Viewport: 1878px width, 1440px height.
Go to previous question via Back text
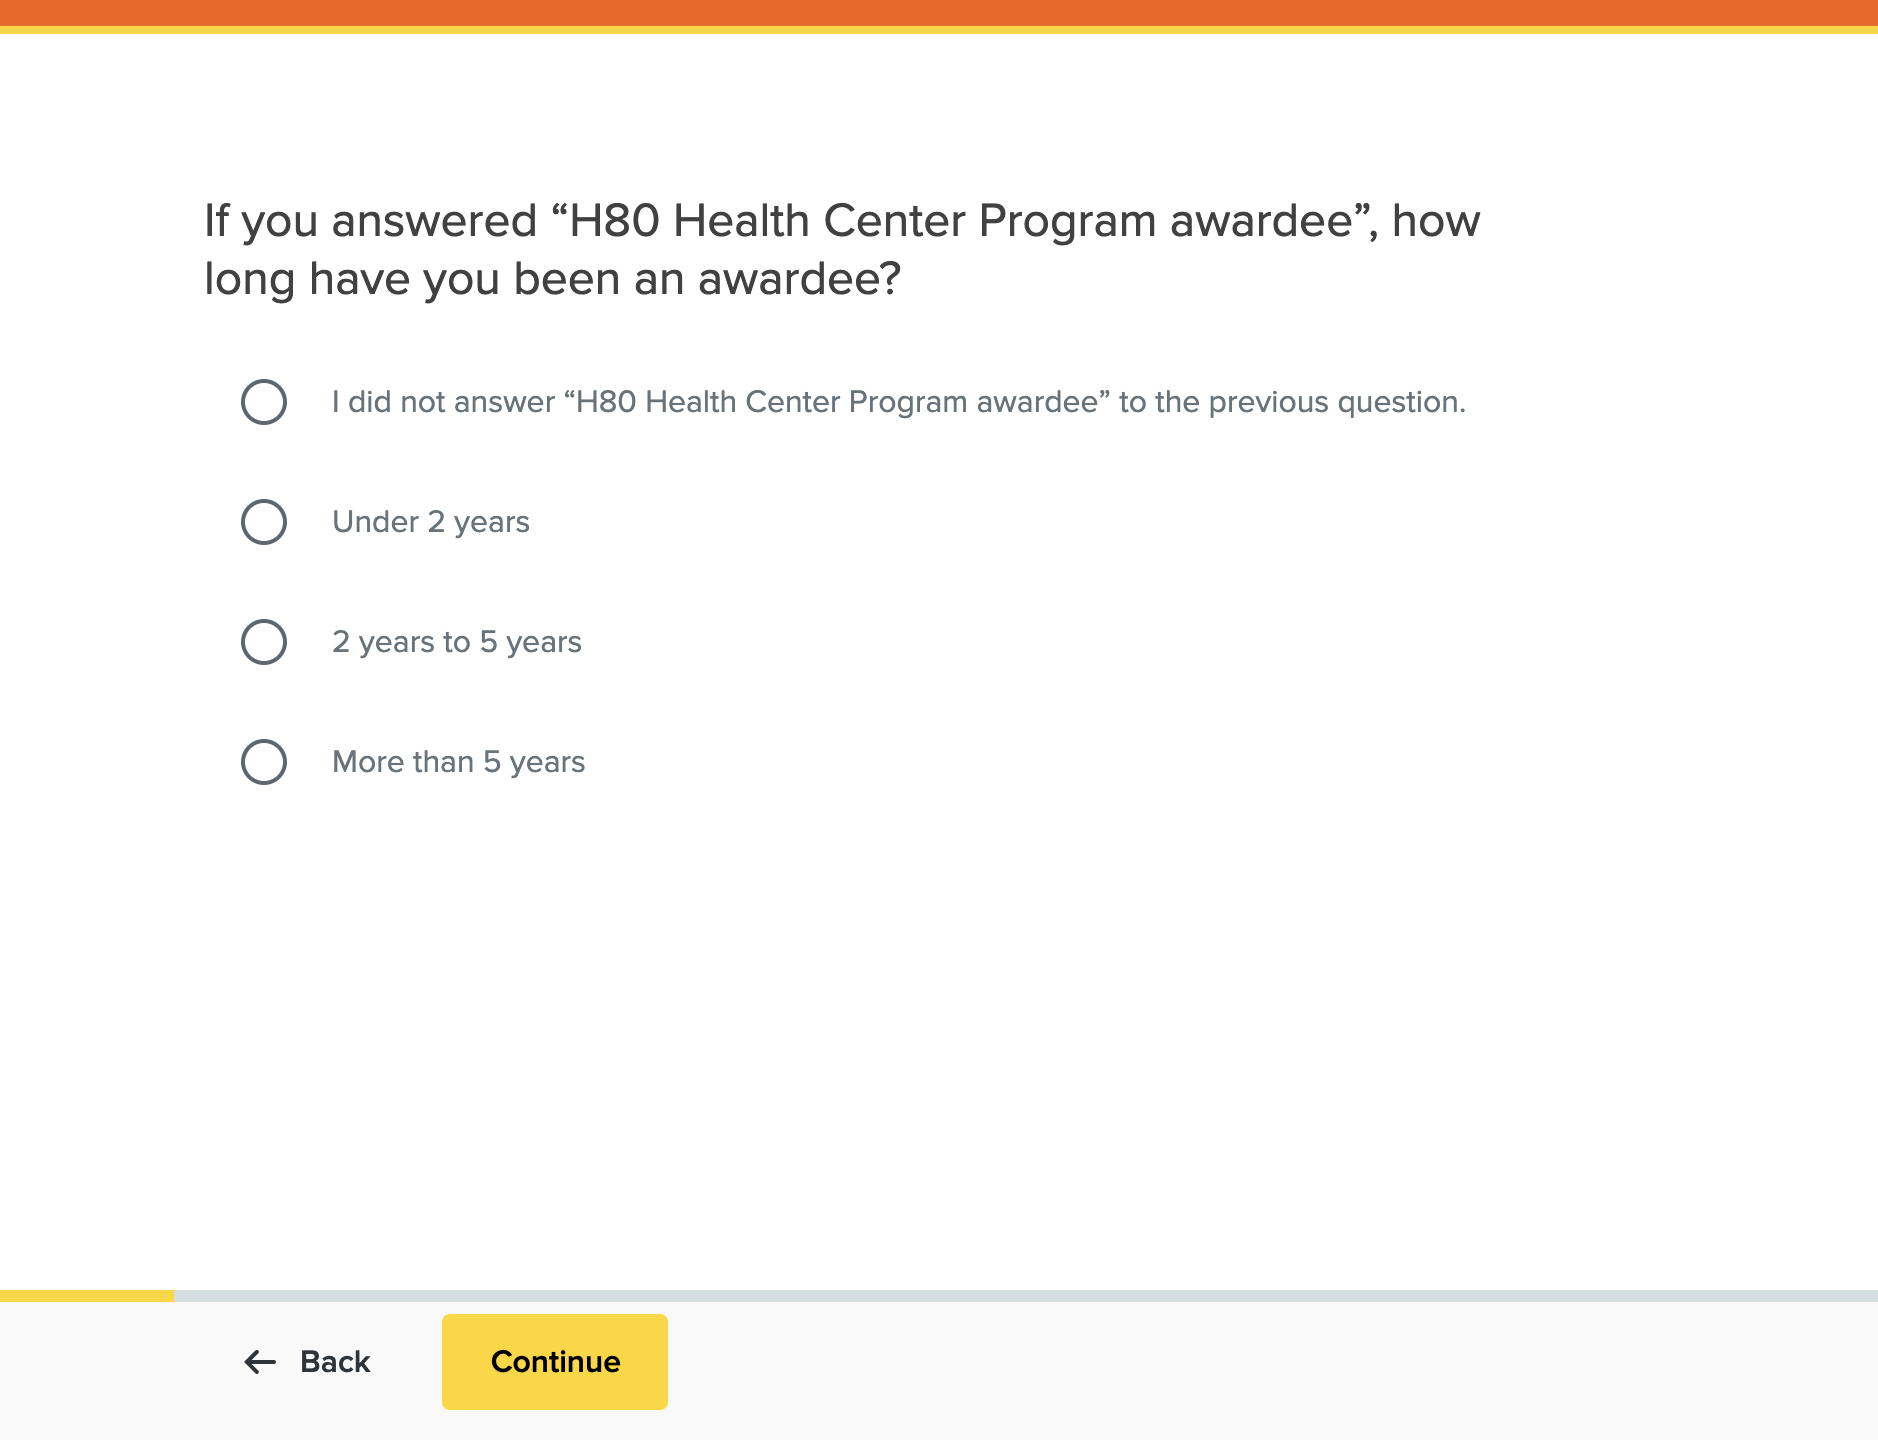pyautogui.click(x=335, y=1361)
